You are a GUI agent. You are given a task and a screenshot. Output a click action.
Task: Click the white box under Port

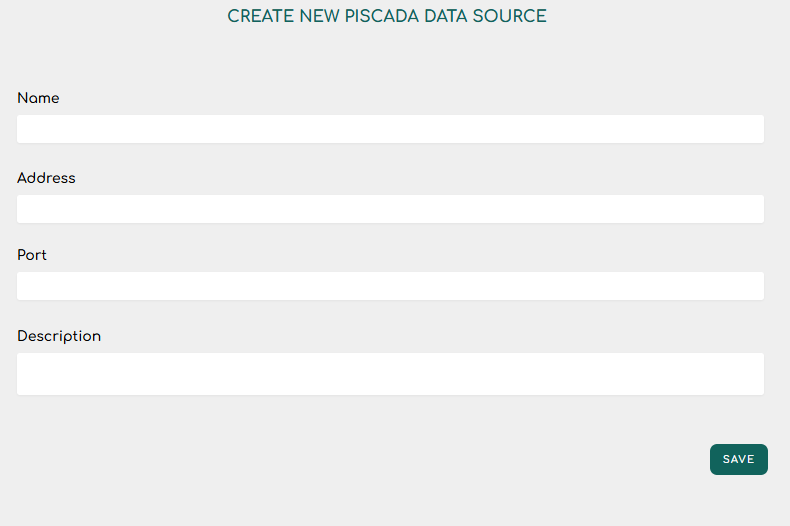tap(390, 286)
